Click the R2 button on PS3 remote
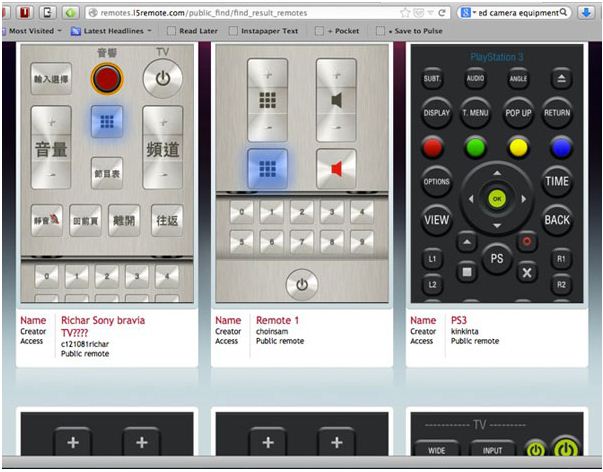This screenshot has width=603, height=472. pos(561,285)
